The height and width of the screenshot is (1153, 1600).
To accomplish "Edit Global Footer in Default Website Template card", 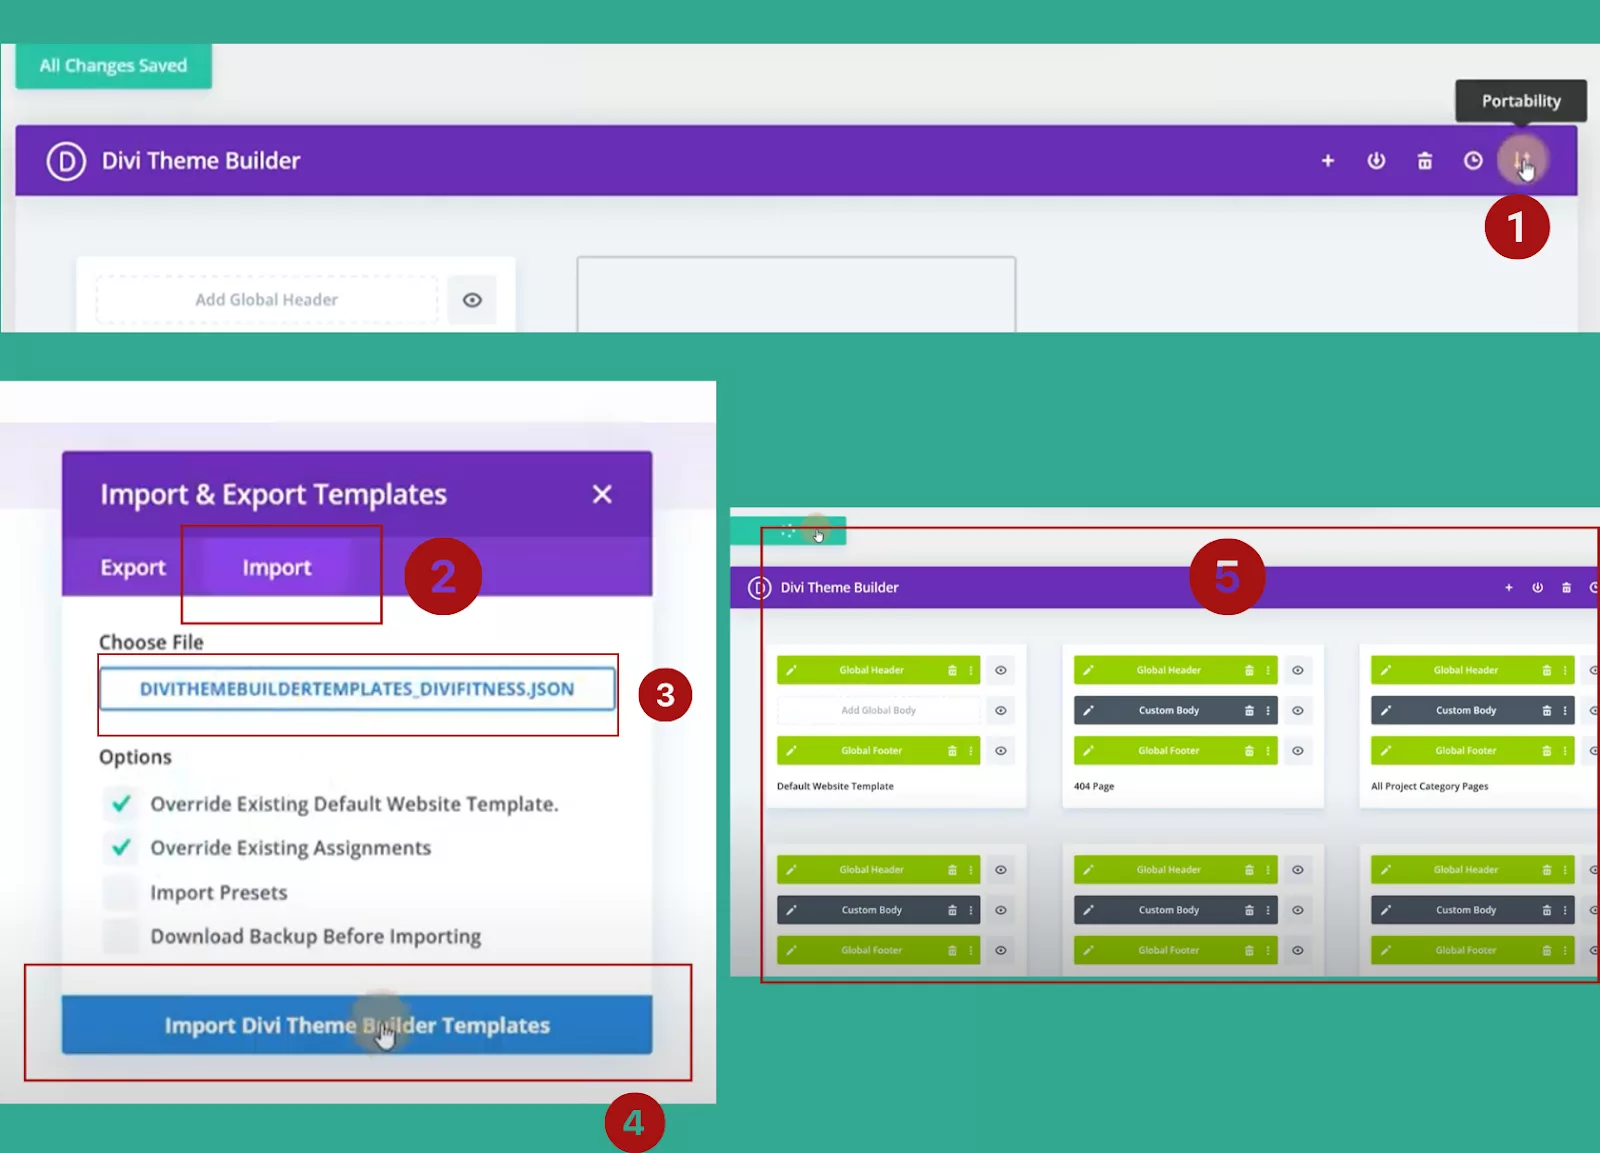I will 791,750.
